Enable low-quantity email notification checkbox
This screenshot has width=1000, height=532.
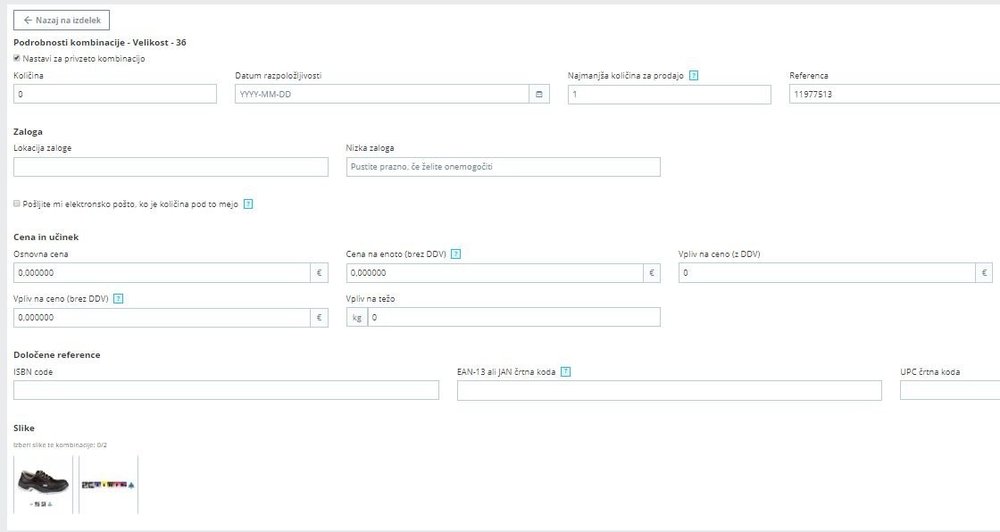[17, 203]
